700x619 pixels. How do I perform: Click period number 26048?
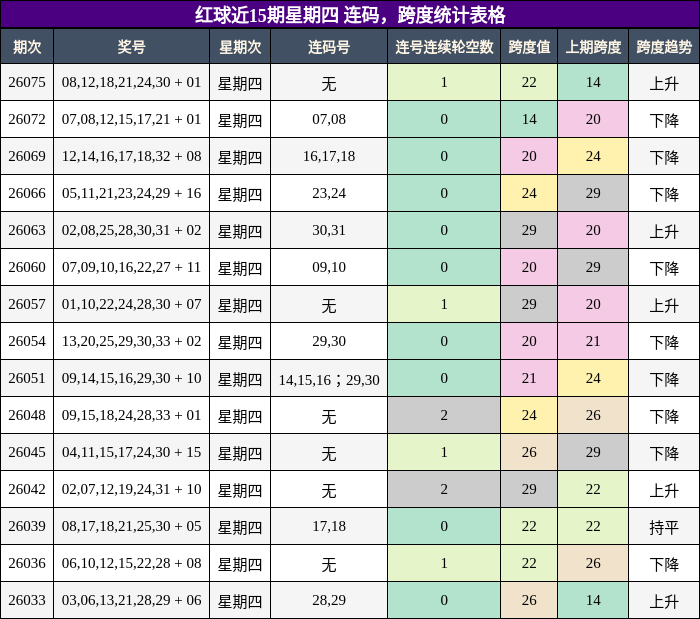coord(27,415)
